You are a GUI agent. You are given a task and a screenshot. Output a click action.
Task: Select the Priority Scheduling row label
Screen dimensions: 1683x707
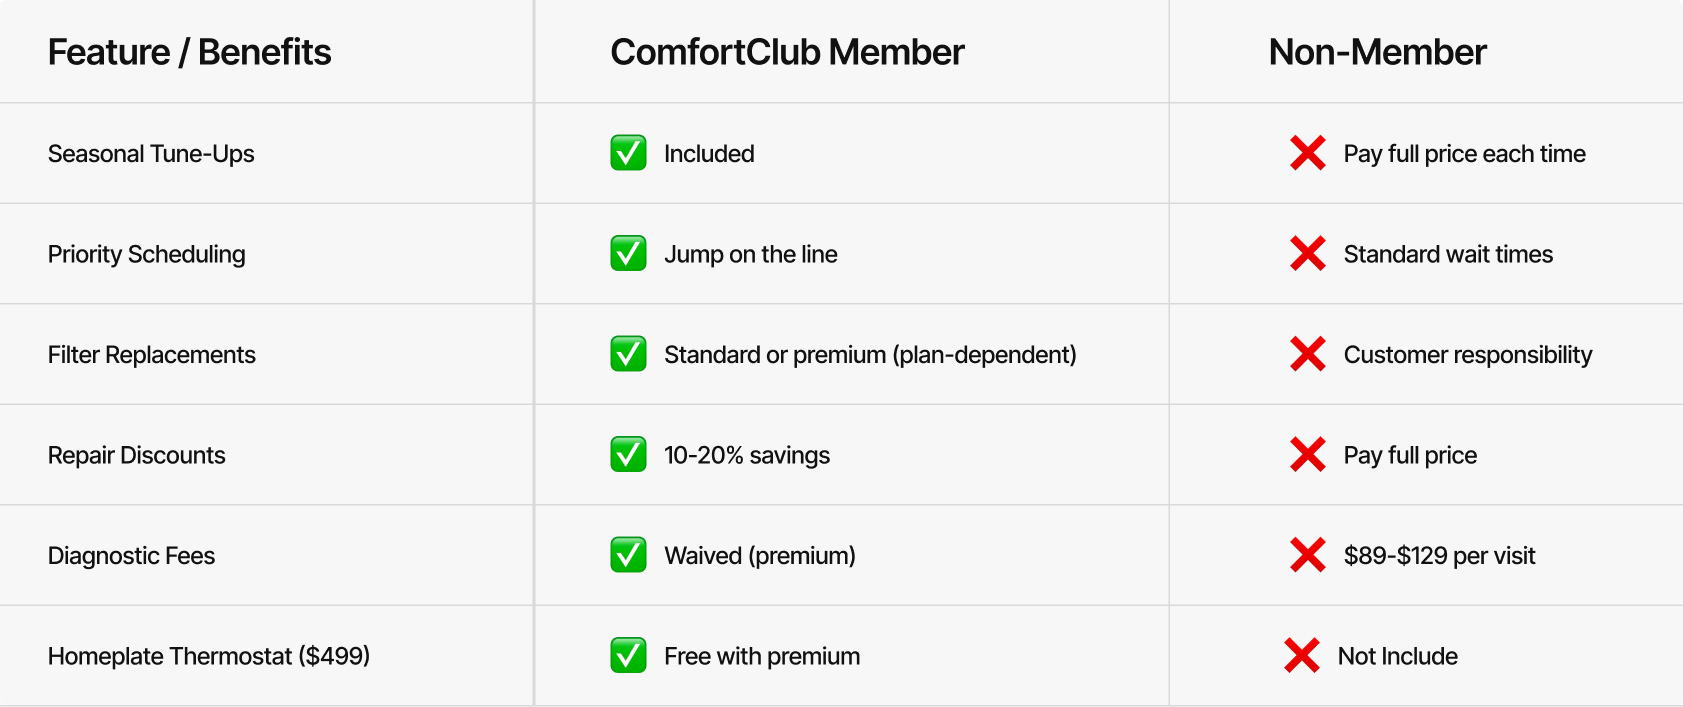click(146, 254)
